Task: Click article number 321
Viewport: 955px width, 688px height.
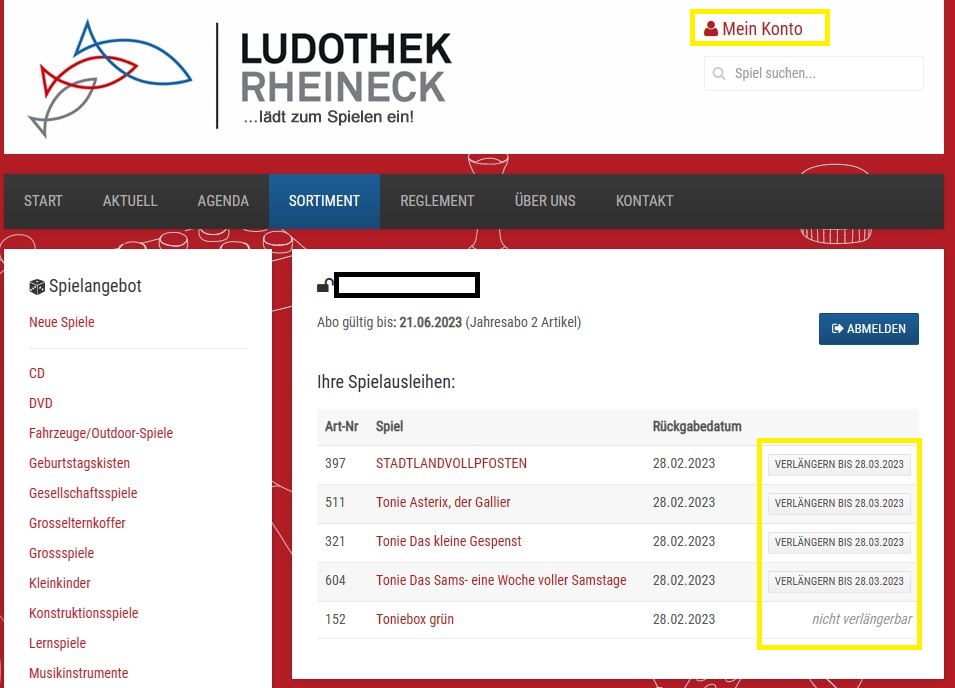Action: pos(335,541)
